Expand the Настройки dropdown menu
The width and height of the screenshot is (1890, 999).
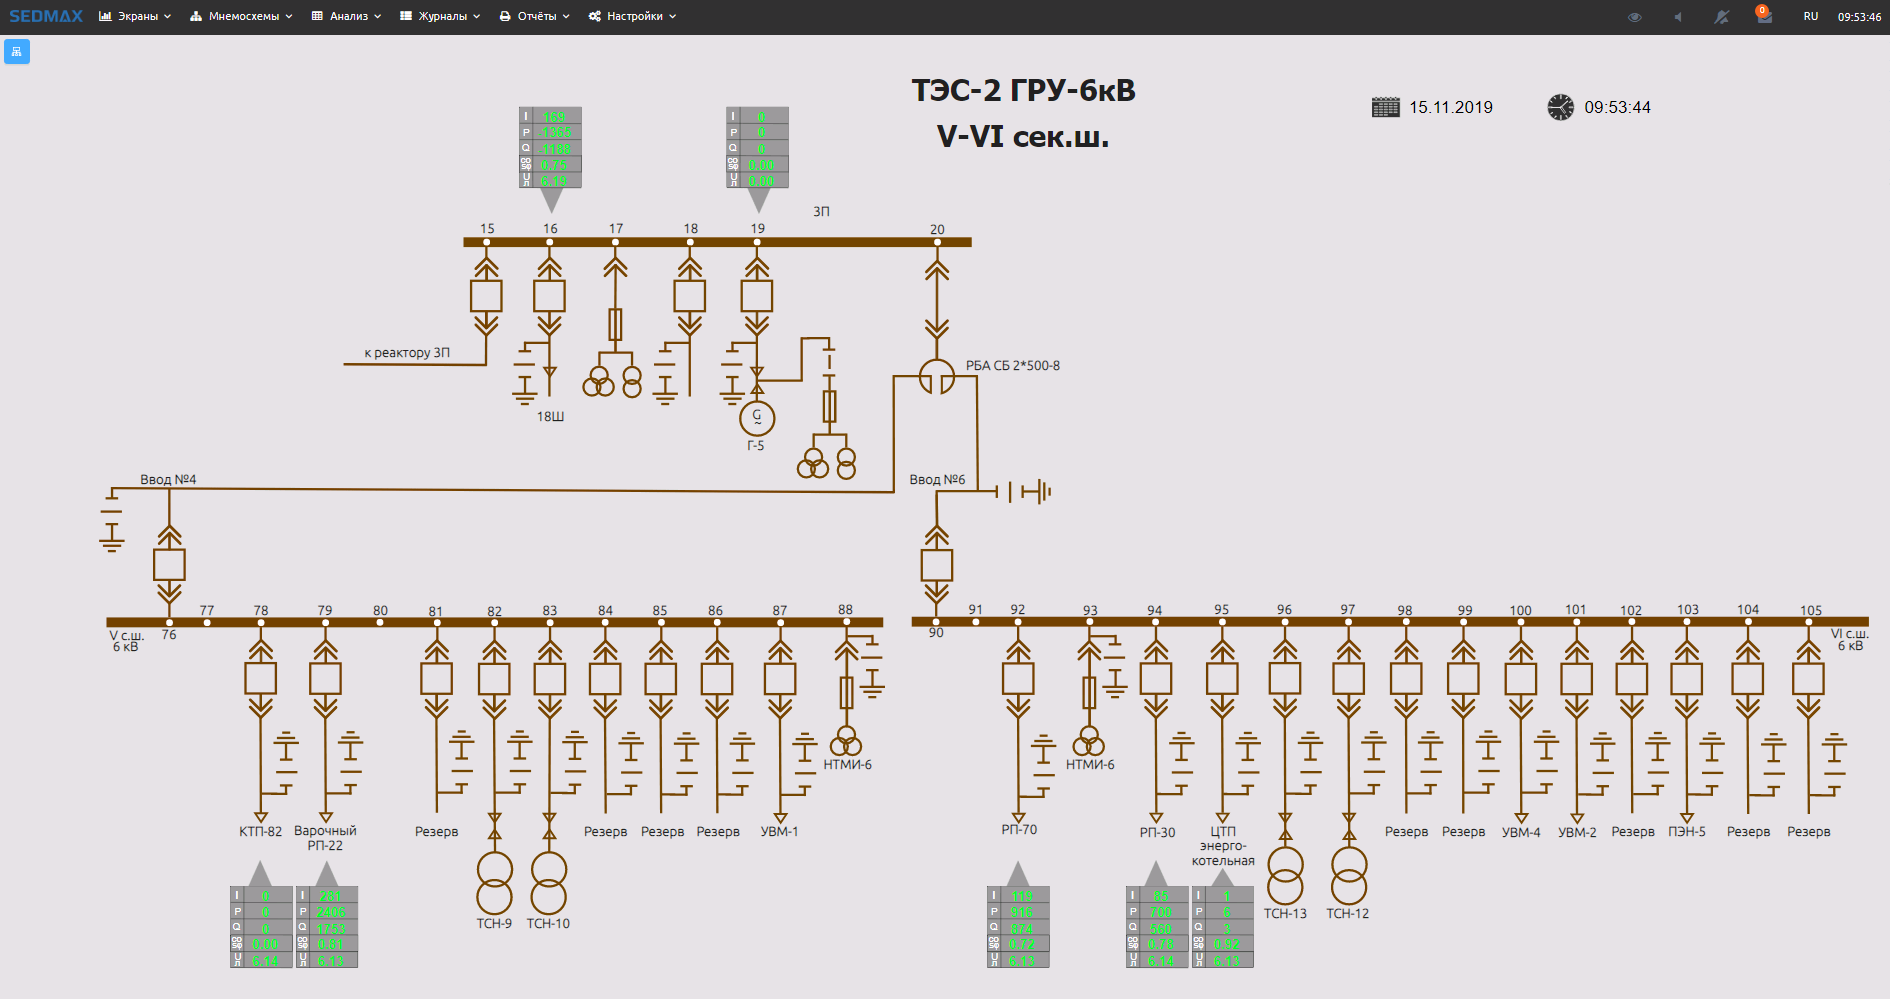click(x=632, y=17)
